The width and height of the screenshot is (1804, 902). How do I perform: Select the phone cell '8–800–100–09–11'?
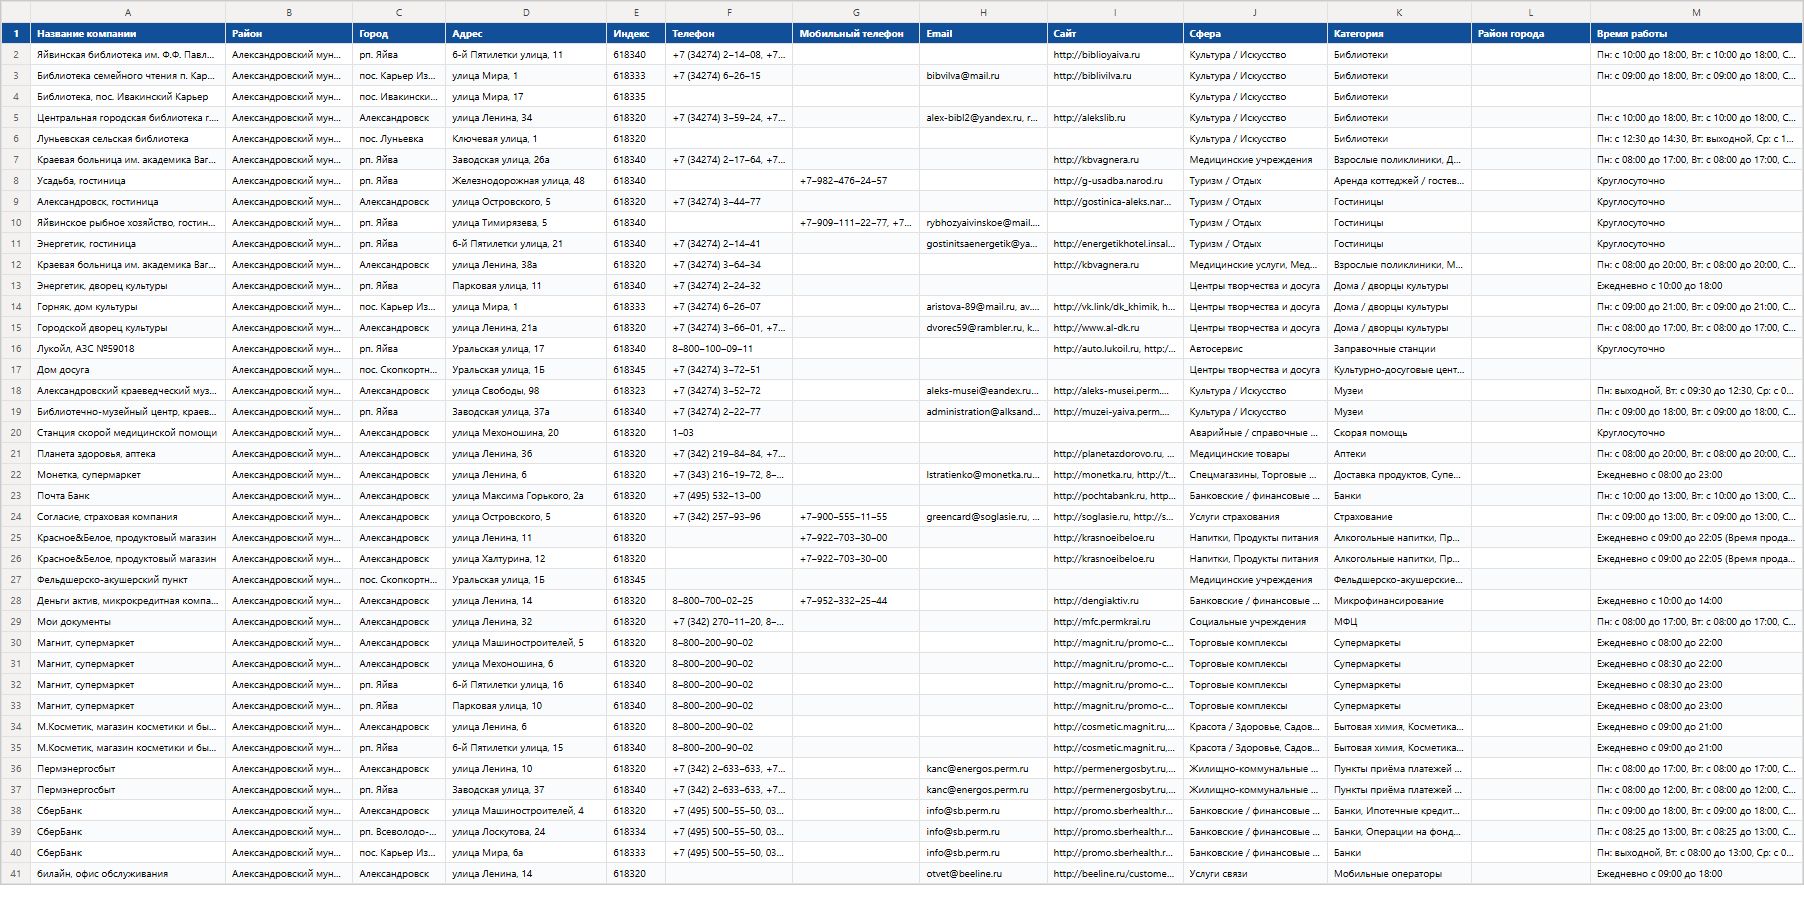click(729, 349)
